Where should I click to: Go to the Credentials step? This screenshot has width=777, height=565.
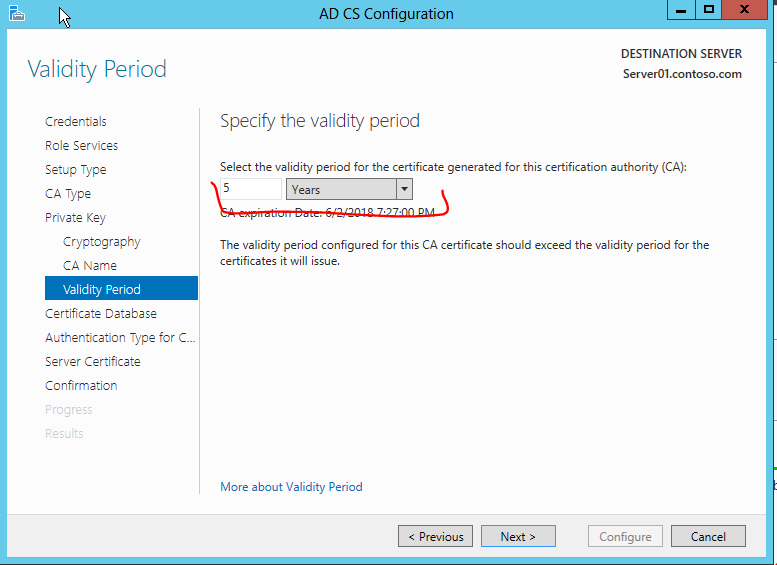(76, 122)
